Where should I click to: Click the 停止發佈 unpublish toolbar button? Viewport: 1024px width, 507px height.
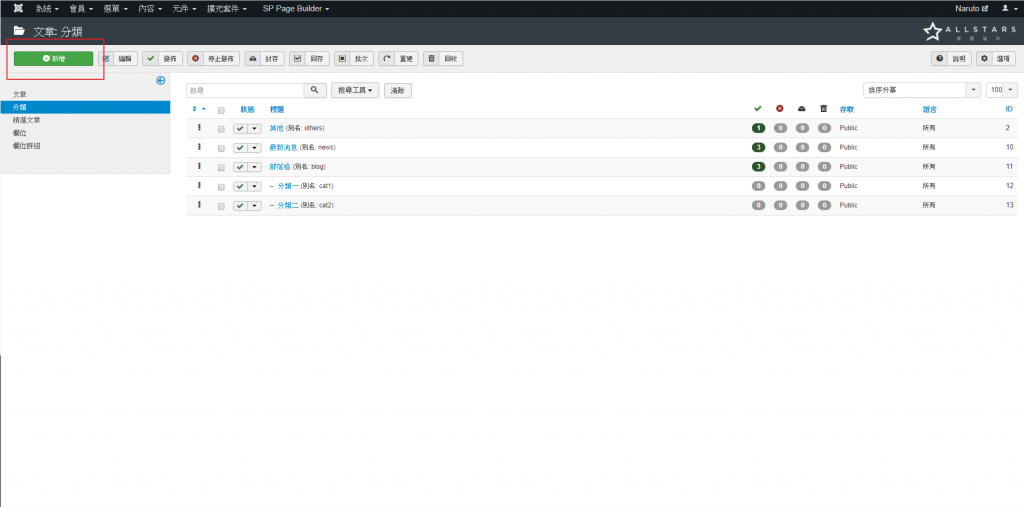pyautogui.click(x=212, y=59)
